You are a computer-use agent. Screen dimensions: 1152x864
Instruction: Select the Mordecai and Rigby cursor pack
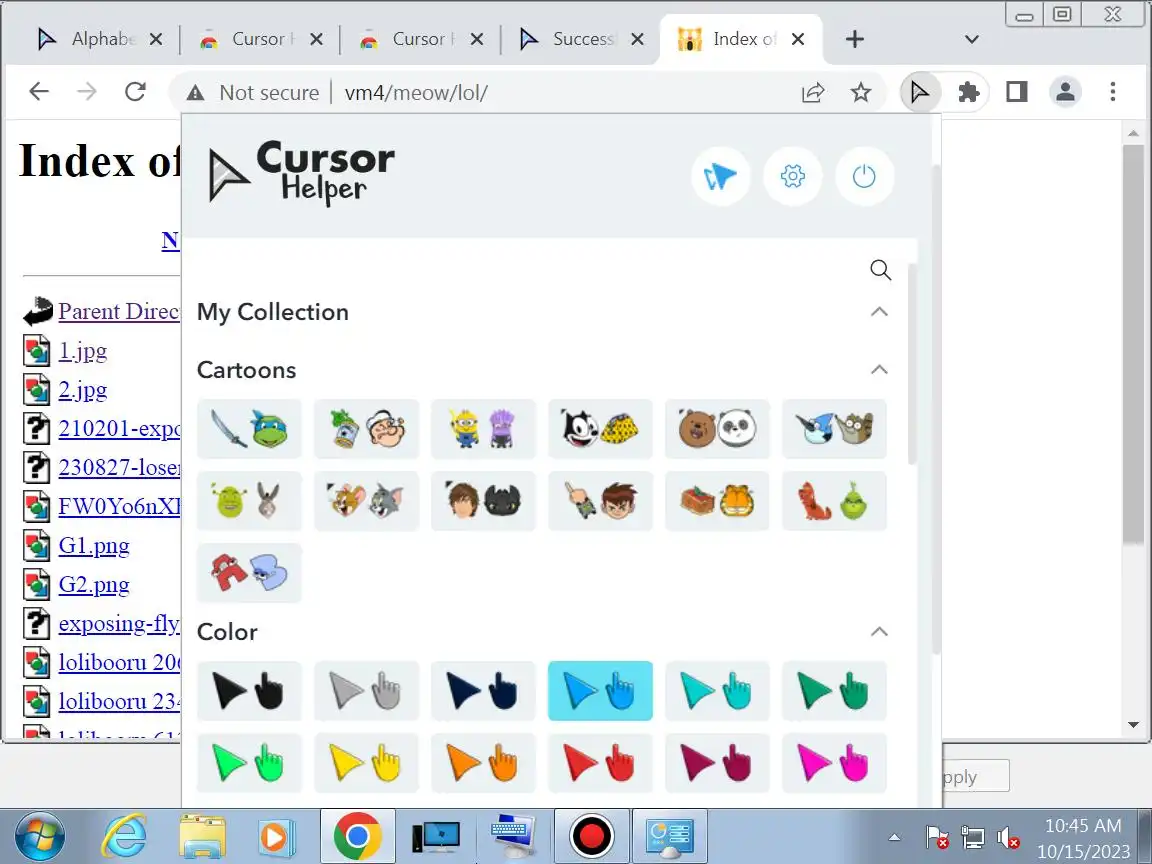click(x=834, y=429)
